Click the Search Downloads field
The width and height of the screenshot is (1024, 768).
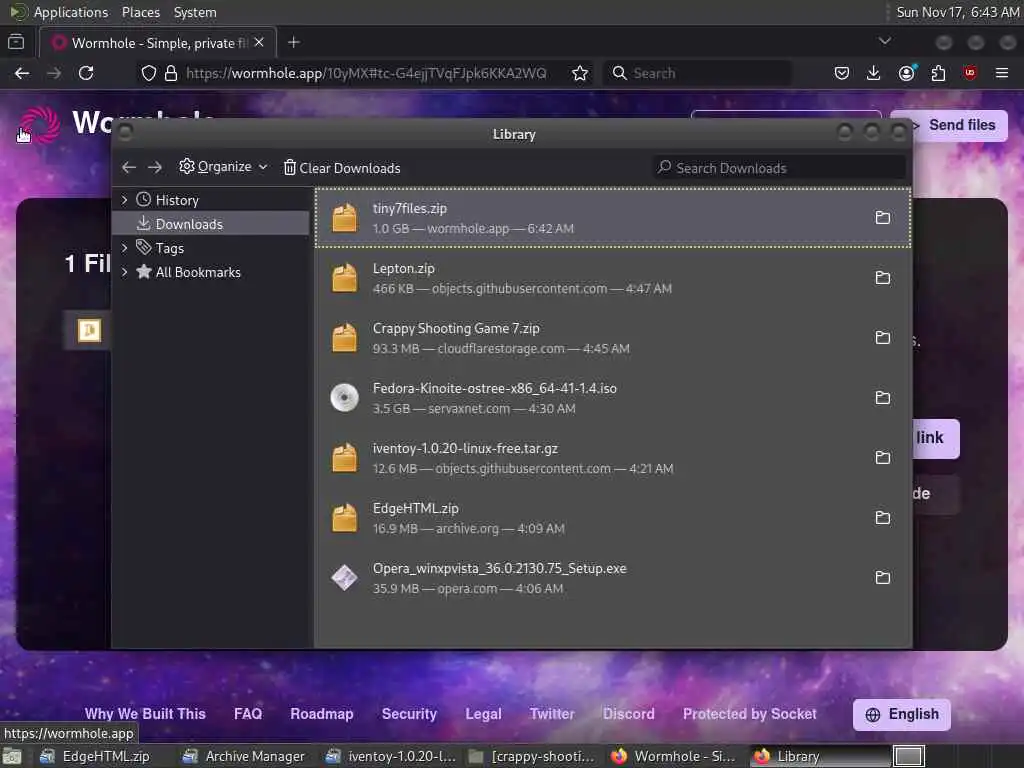click(x=779, y=168)
